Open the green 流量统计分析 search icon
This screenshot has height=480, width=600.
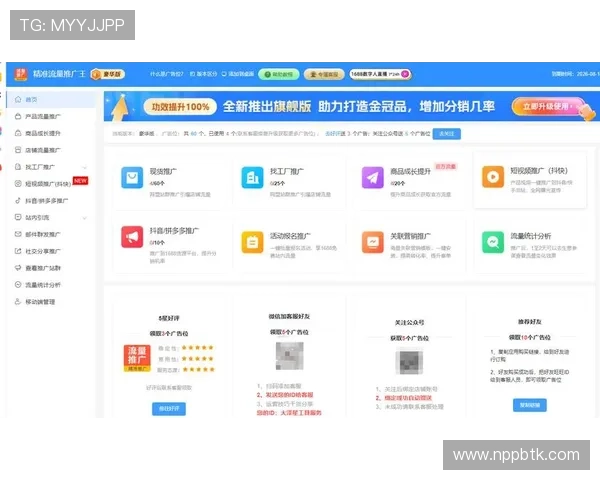(x=493, y=242)
